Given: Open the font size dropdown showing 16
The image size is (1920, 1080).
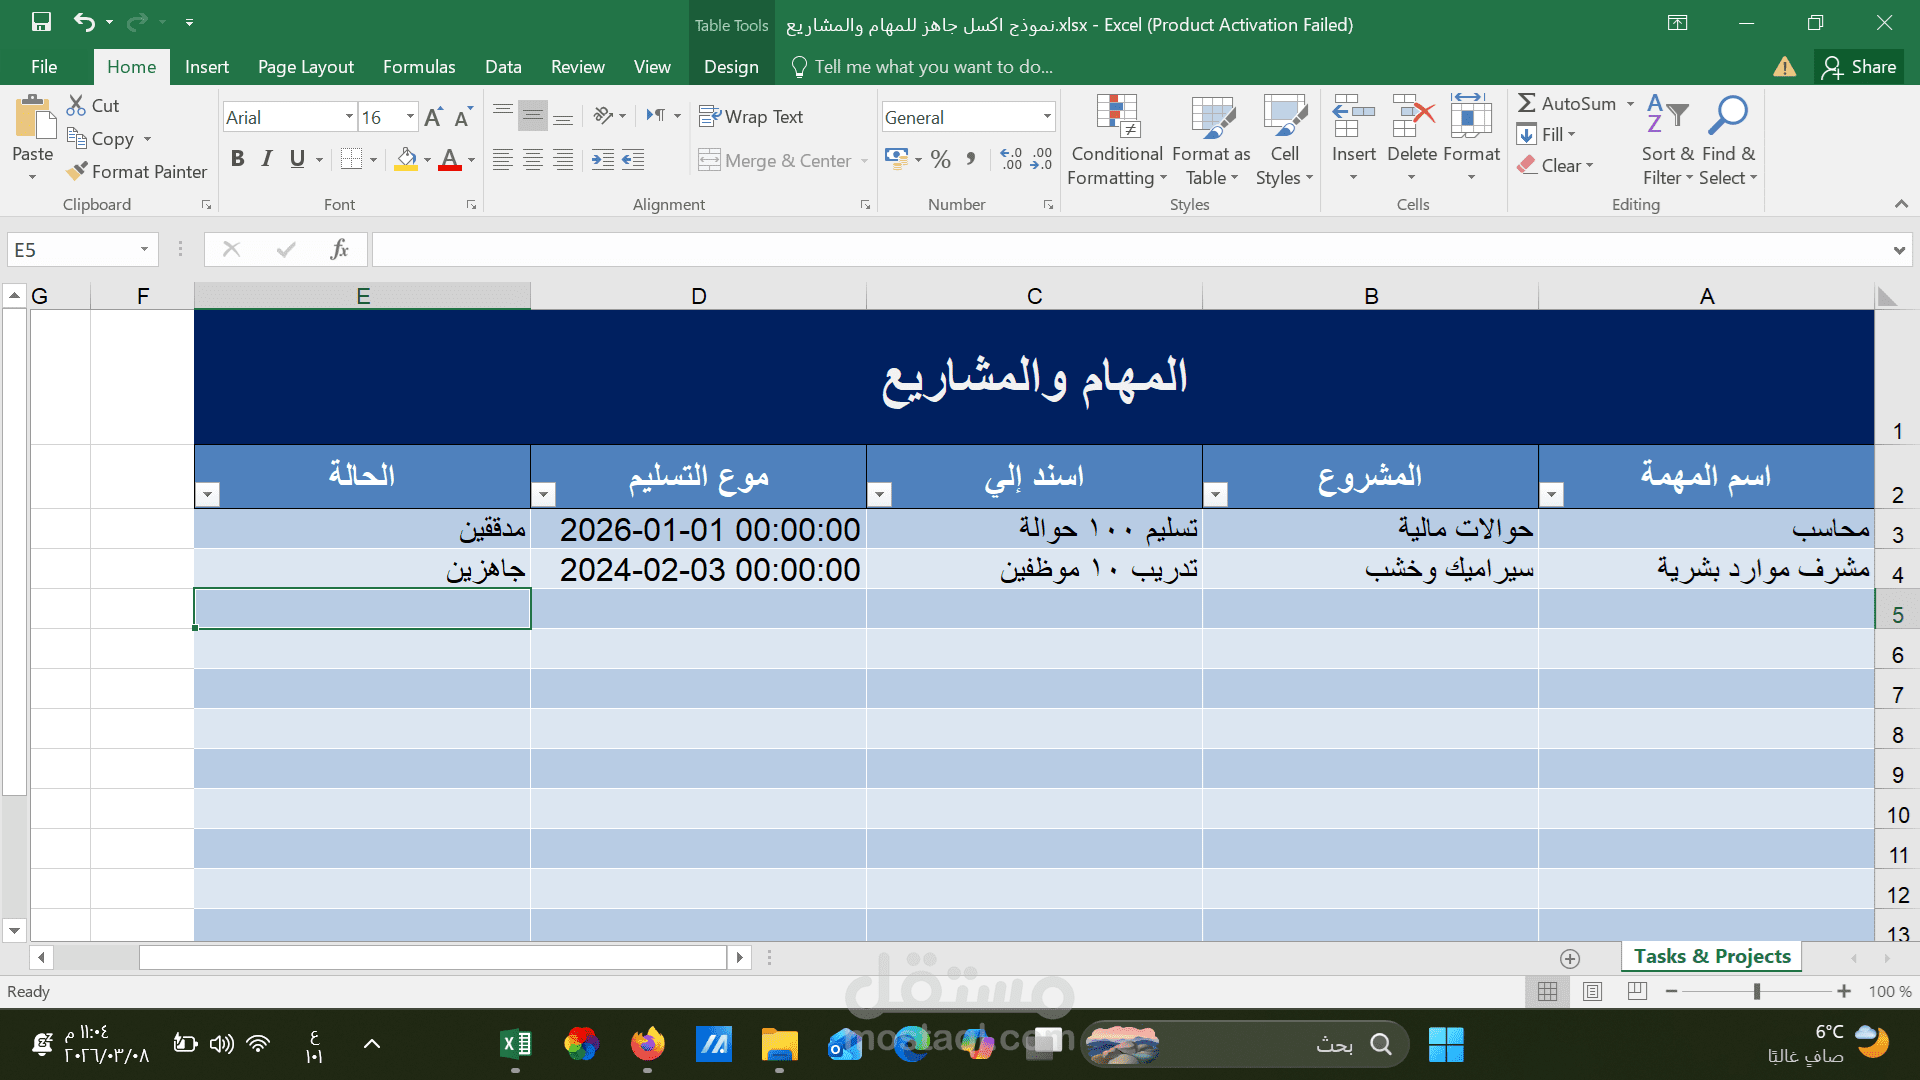Looking at the screenshot, I should [410, 117].
